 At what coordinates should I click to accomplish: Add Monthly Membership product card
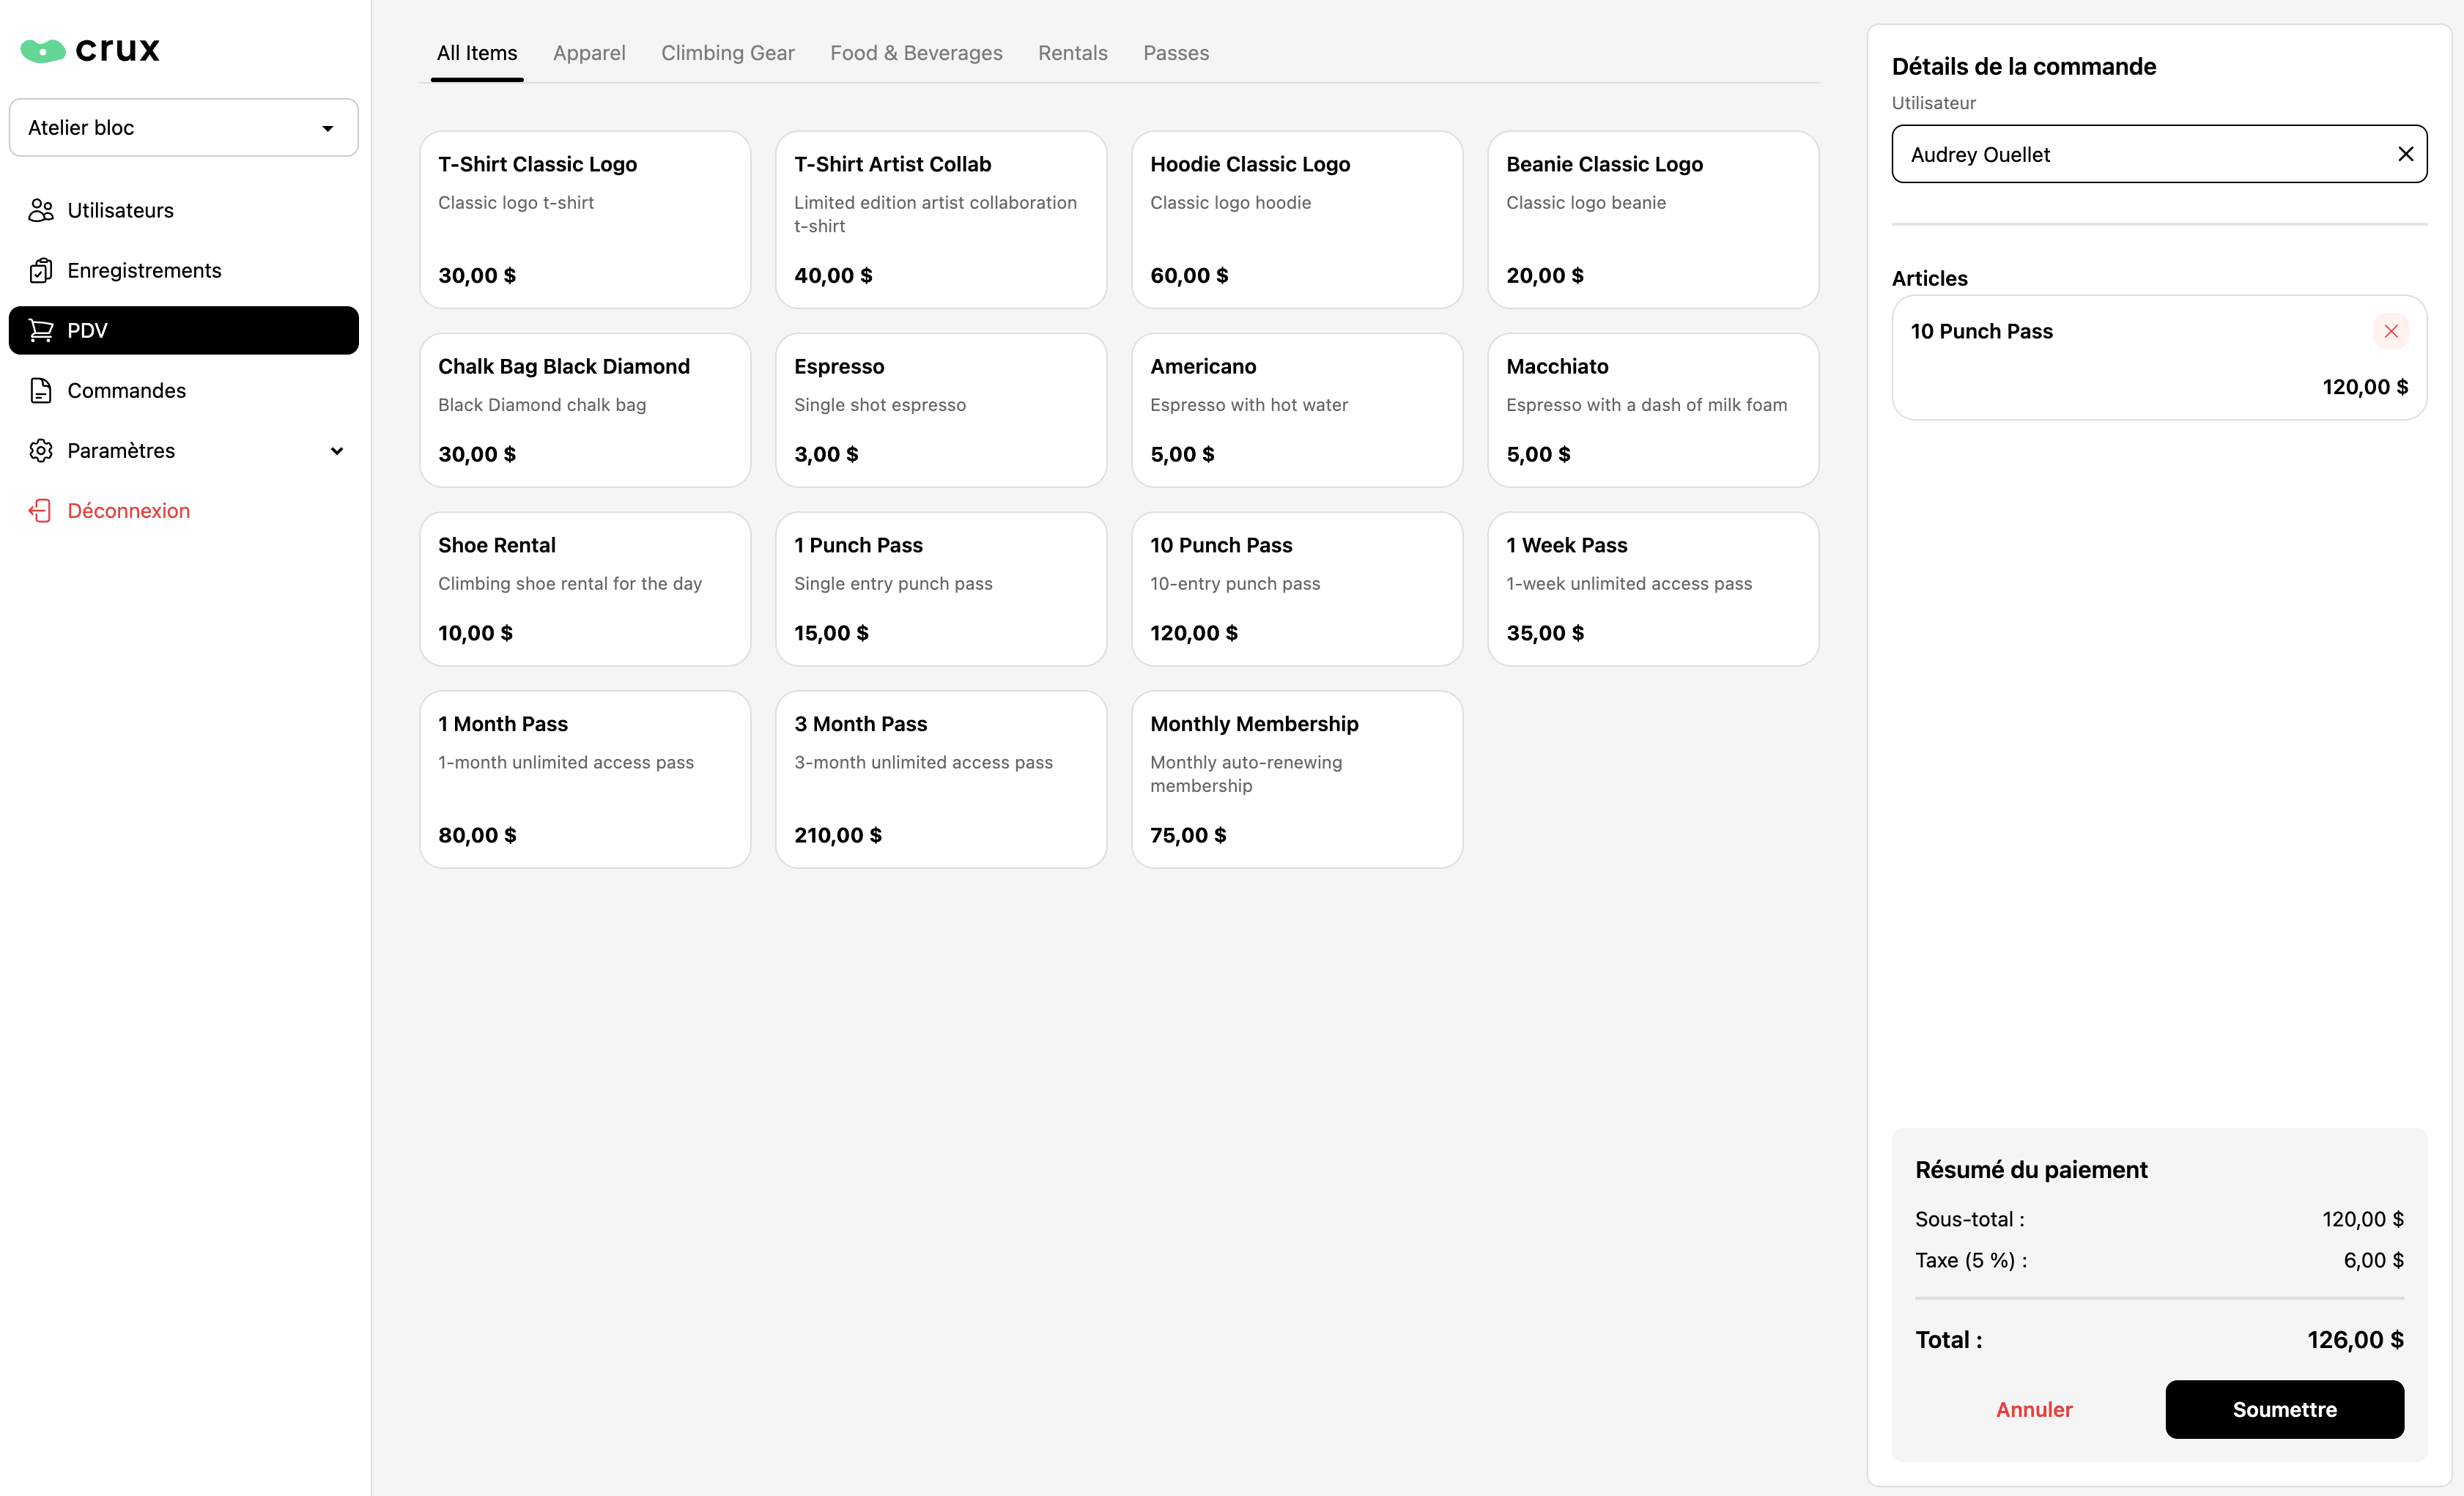(1296, 779)
